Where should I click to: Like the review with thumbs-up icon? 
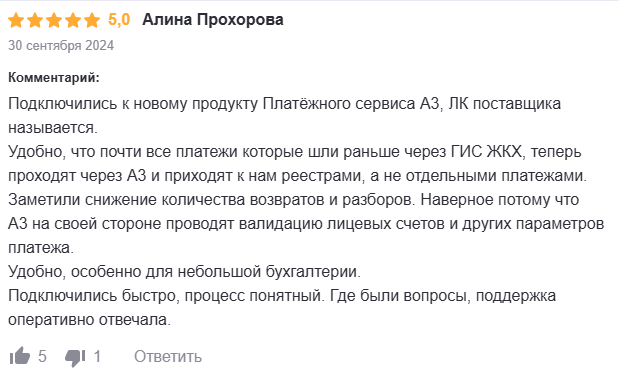click(x=20, y=356)
